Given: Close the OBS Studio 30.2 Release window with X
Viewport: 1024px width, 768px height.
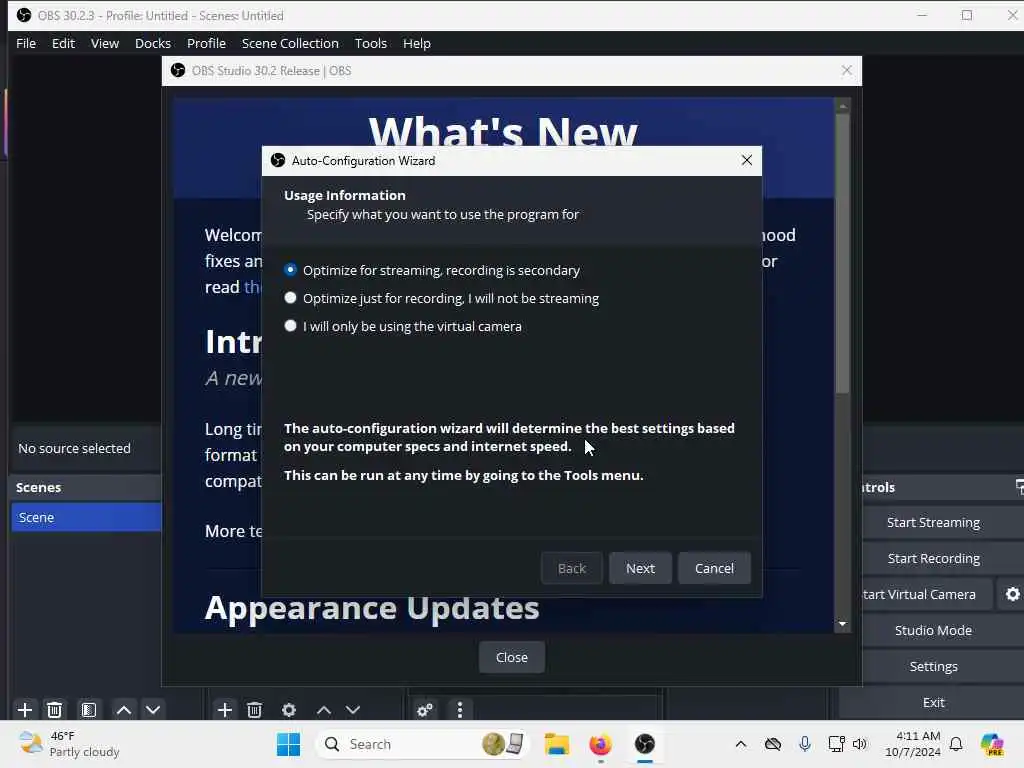Looking at the screenshot, I should (846, 70).
